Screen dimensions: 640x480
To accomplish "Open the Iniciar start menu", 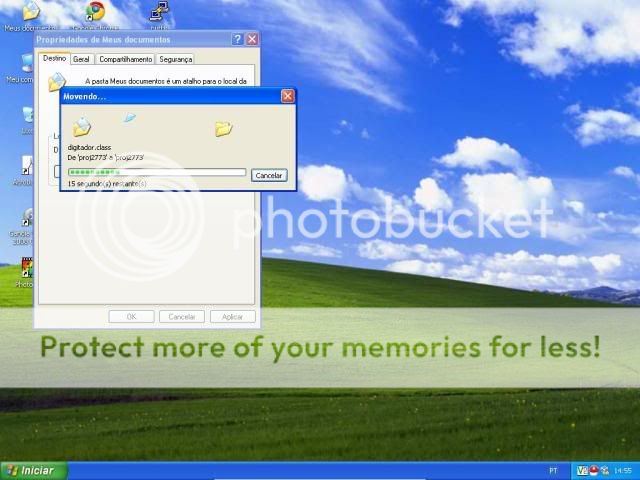I will point(33,471).
